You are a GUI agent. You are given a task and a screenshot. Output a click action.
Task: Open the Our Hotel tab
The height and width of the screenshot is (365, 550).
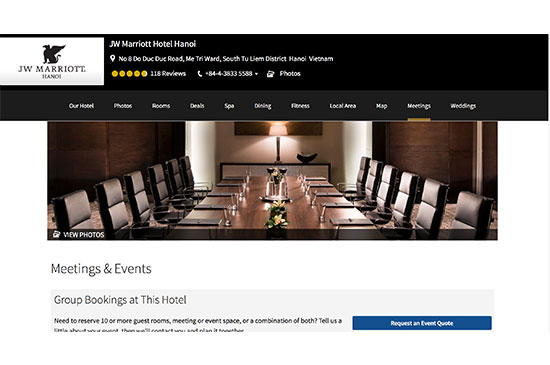click(x=81, y=106)
